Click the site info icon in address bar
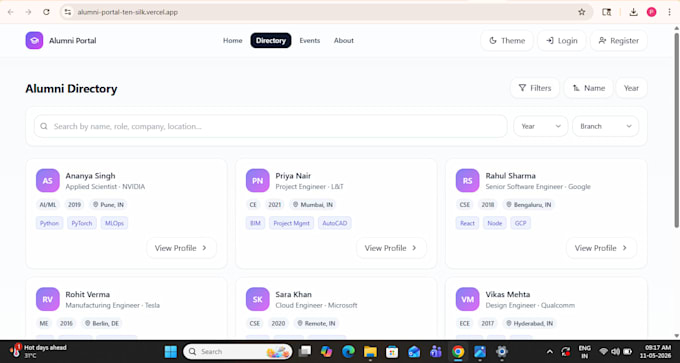 [68, 12]
